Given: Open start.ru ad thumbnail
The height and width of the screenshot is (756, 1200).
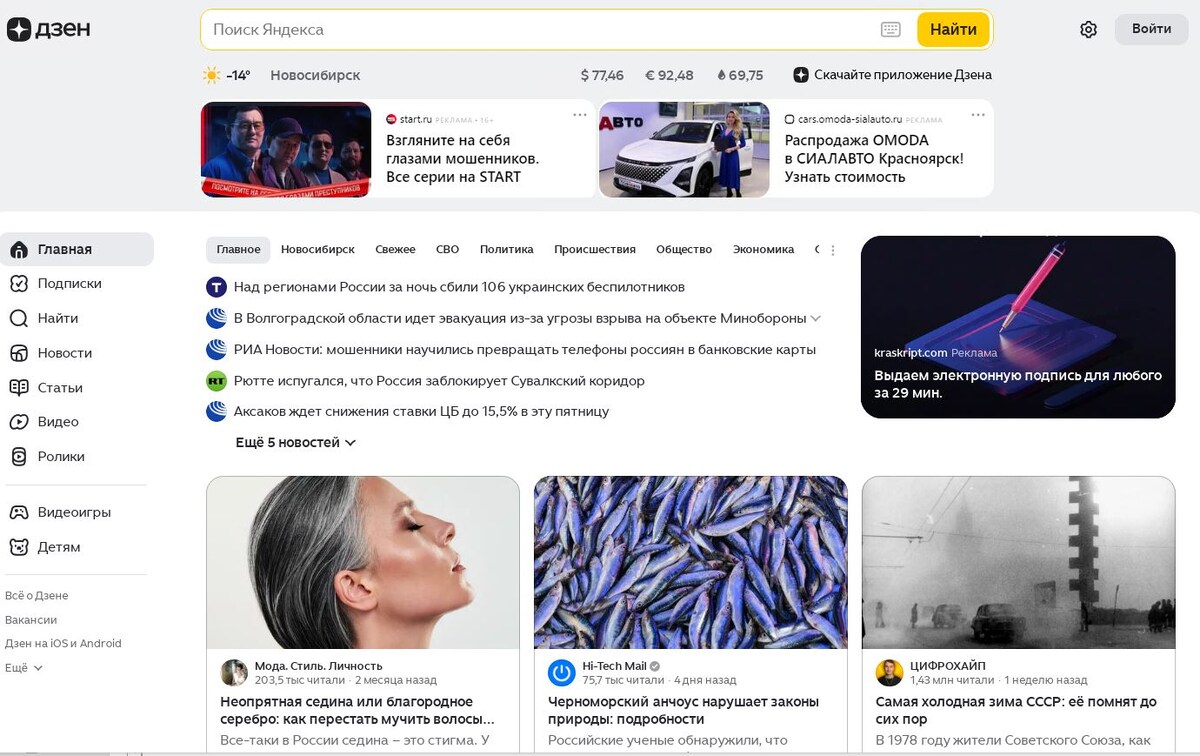Looking at the screenshot, I should coord(286,150).
